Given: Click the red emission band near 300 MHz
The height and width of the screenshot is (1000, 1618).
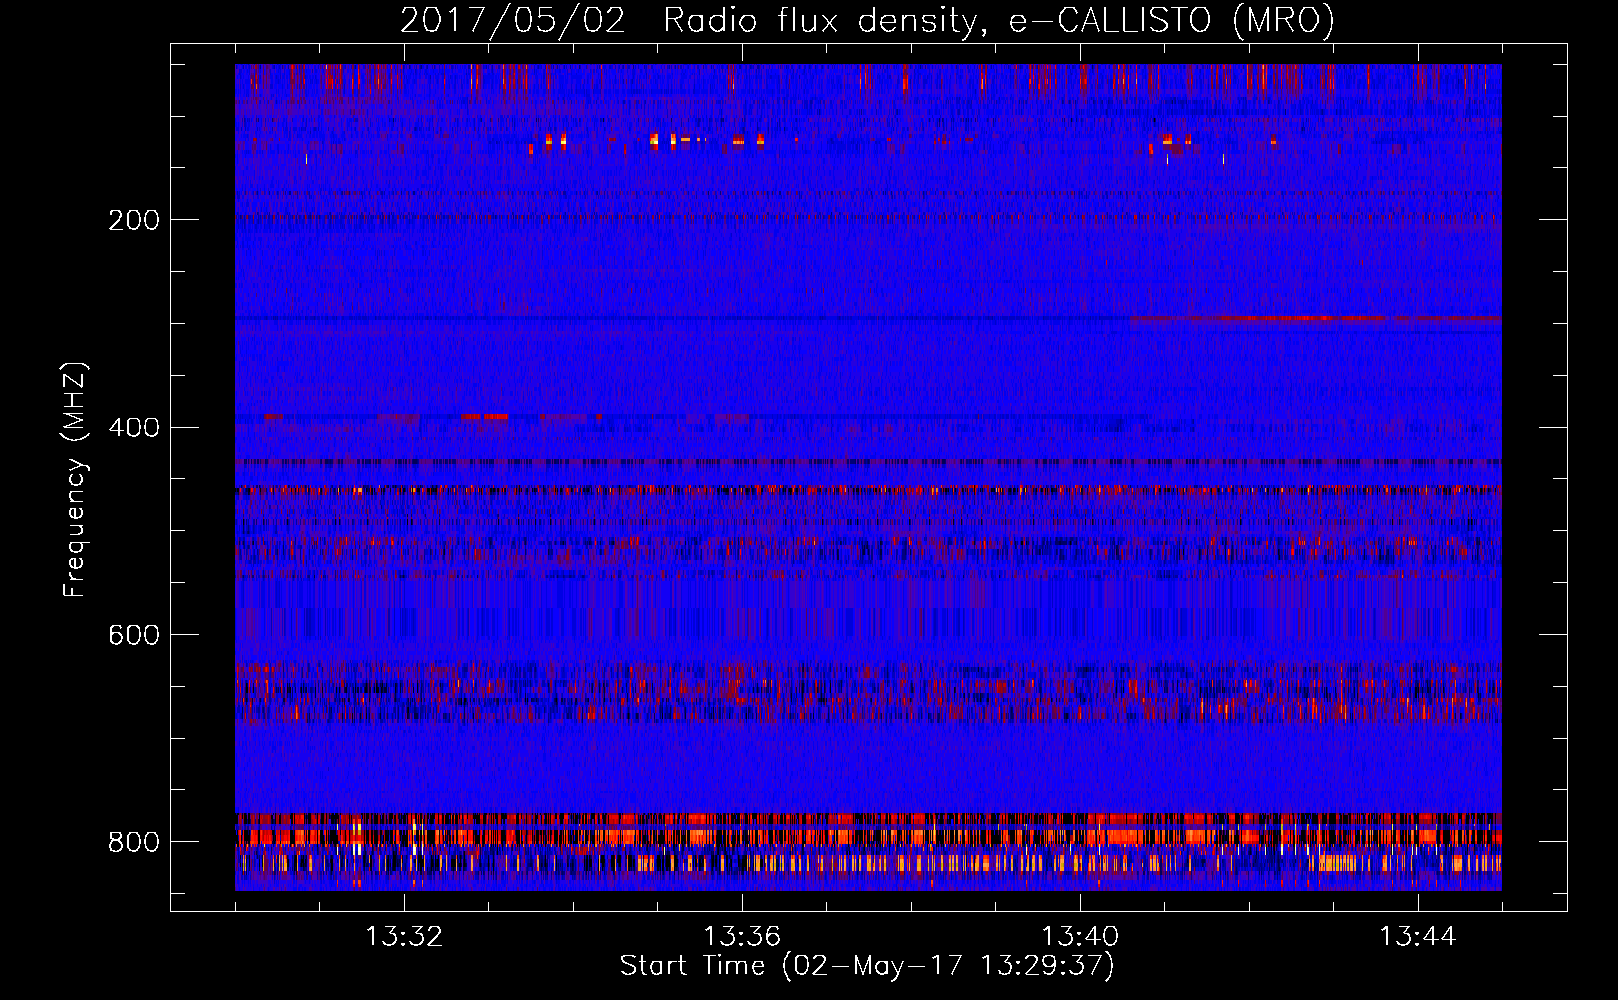Looking at the screenshot, I should tap(1316, 319).
